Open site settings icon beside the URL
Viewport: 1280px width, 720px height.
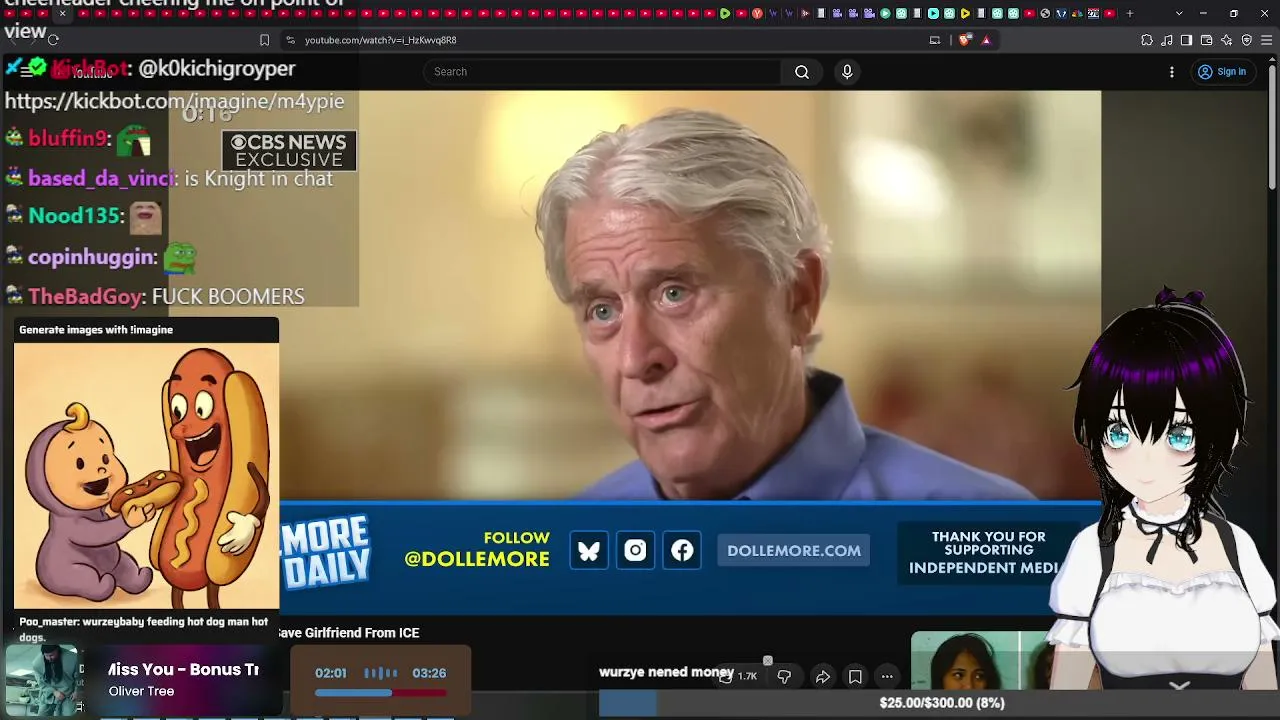[x=290, y=40]
